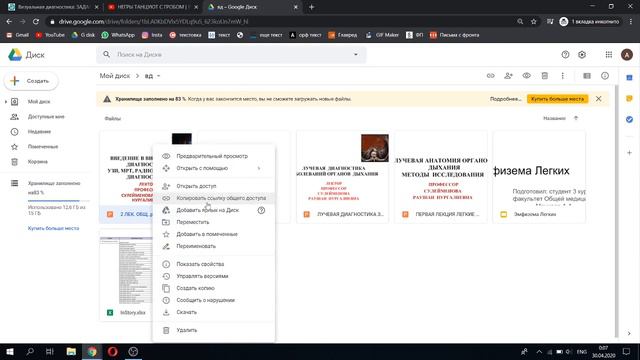640x360 pixels.
Task: Reload the page in Chrome
Action: pyautogui.click(x=36, y=22)
